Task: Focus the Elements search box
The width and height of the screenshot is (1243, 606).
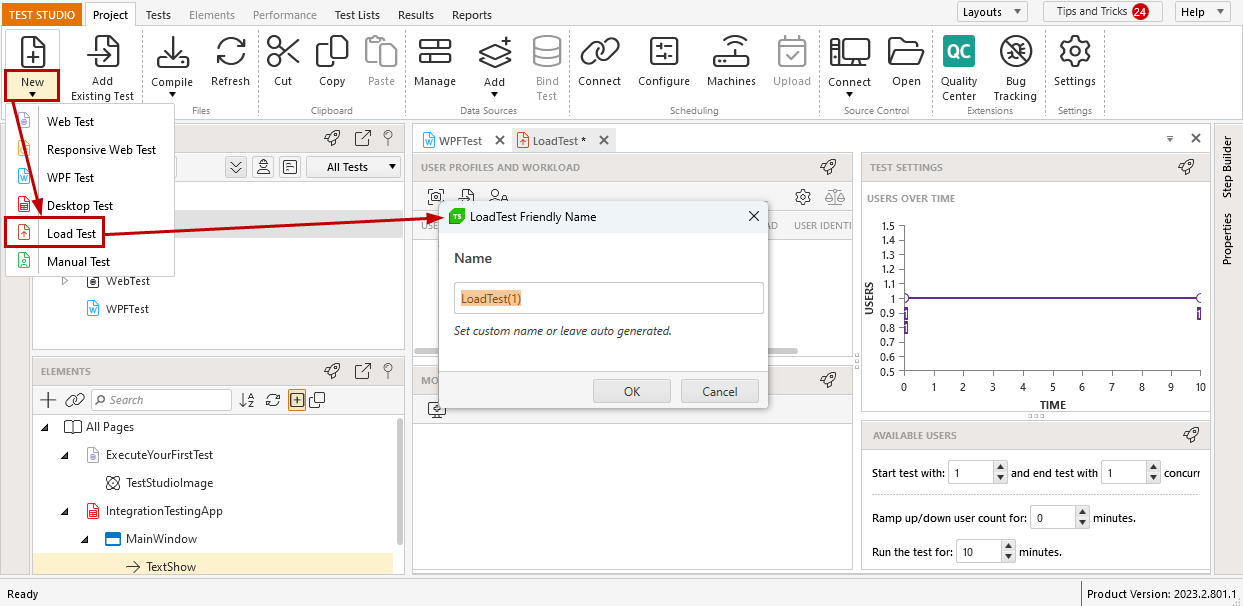Action: pos(161,400)
